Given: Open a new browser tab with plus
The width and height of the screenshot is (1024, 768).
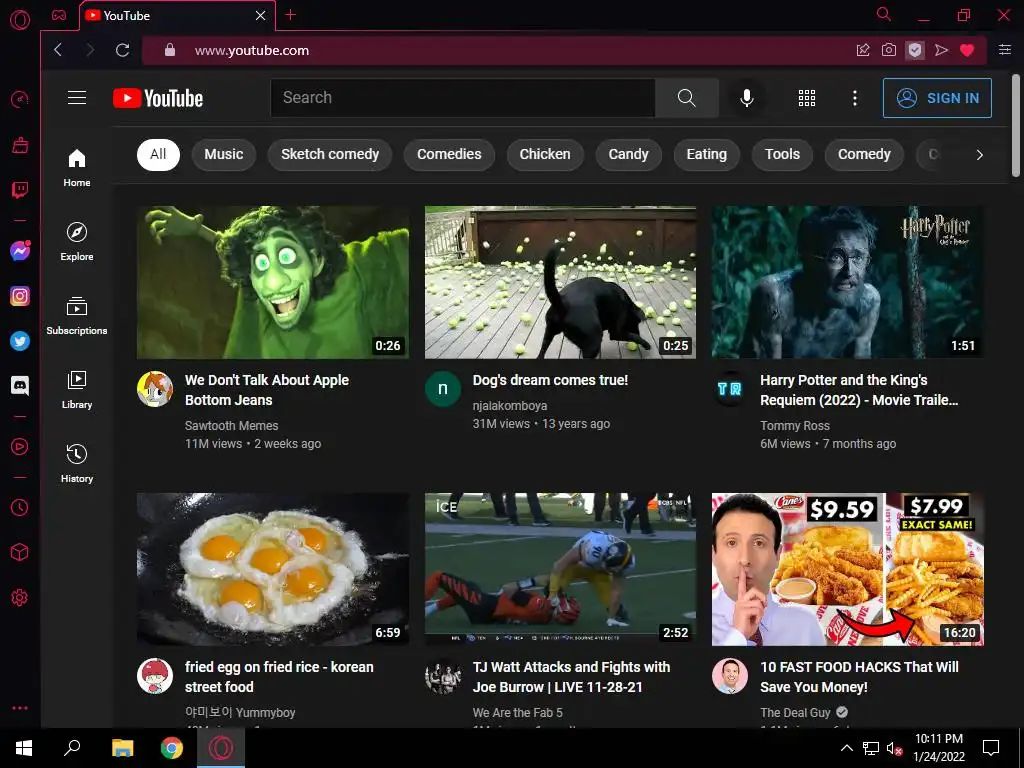Looking at the screenshot, I should pyautogui.click(x=291, y=15).
